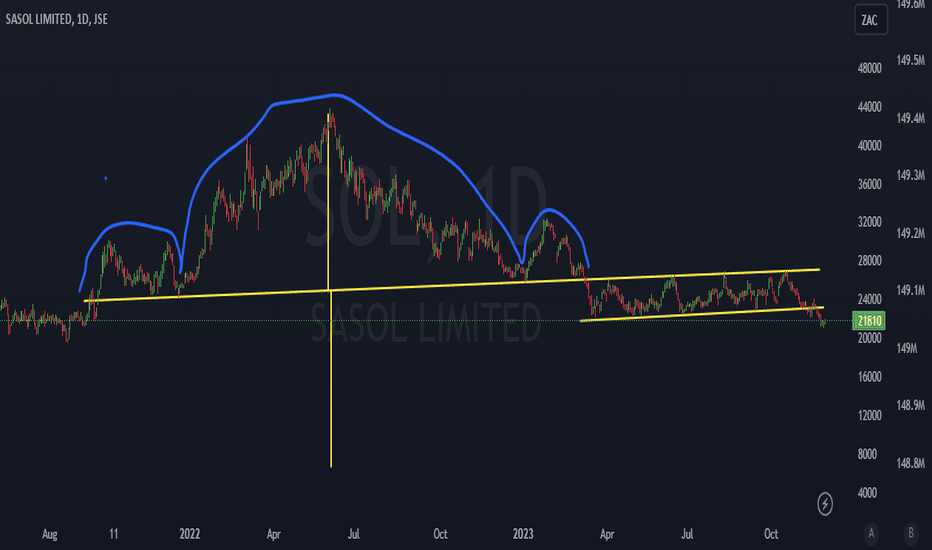Select the lower yellow channel trendline
Screen dimensions: 932x550
point(701,314)
